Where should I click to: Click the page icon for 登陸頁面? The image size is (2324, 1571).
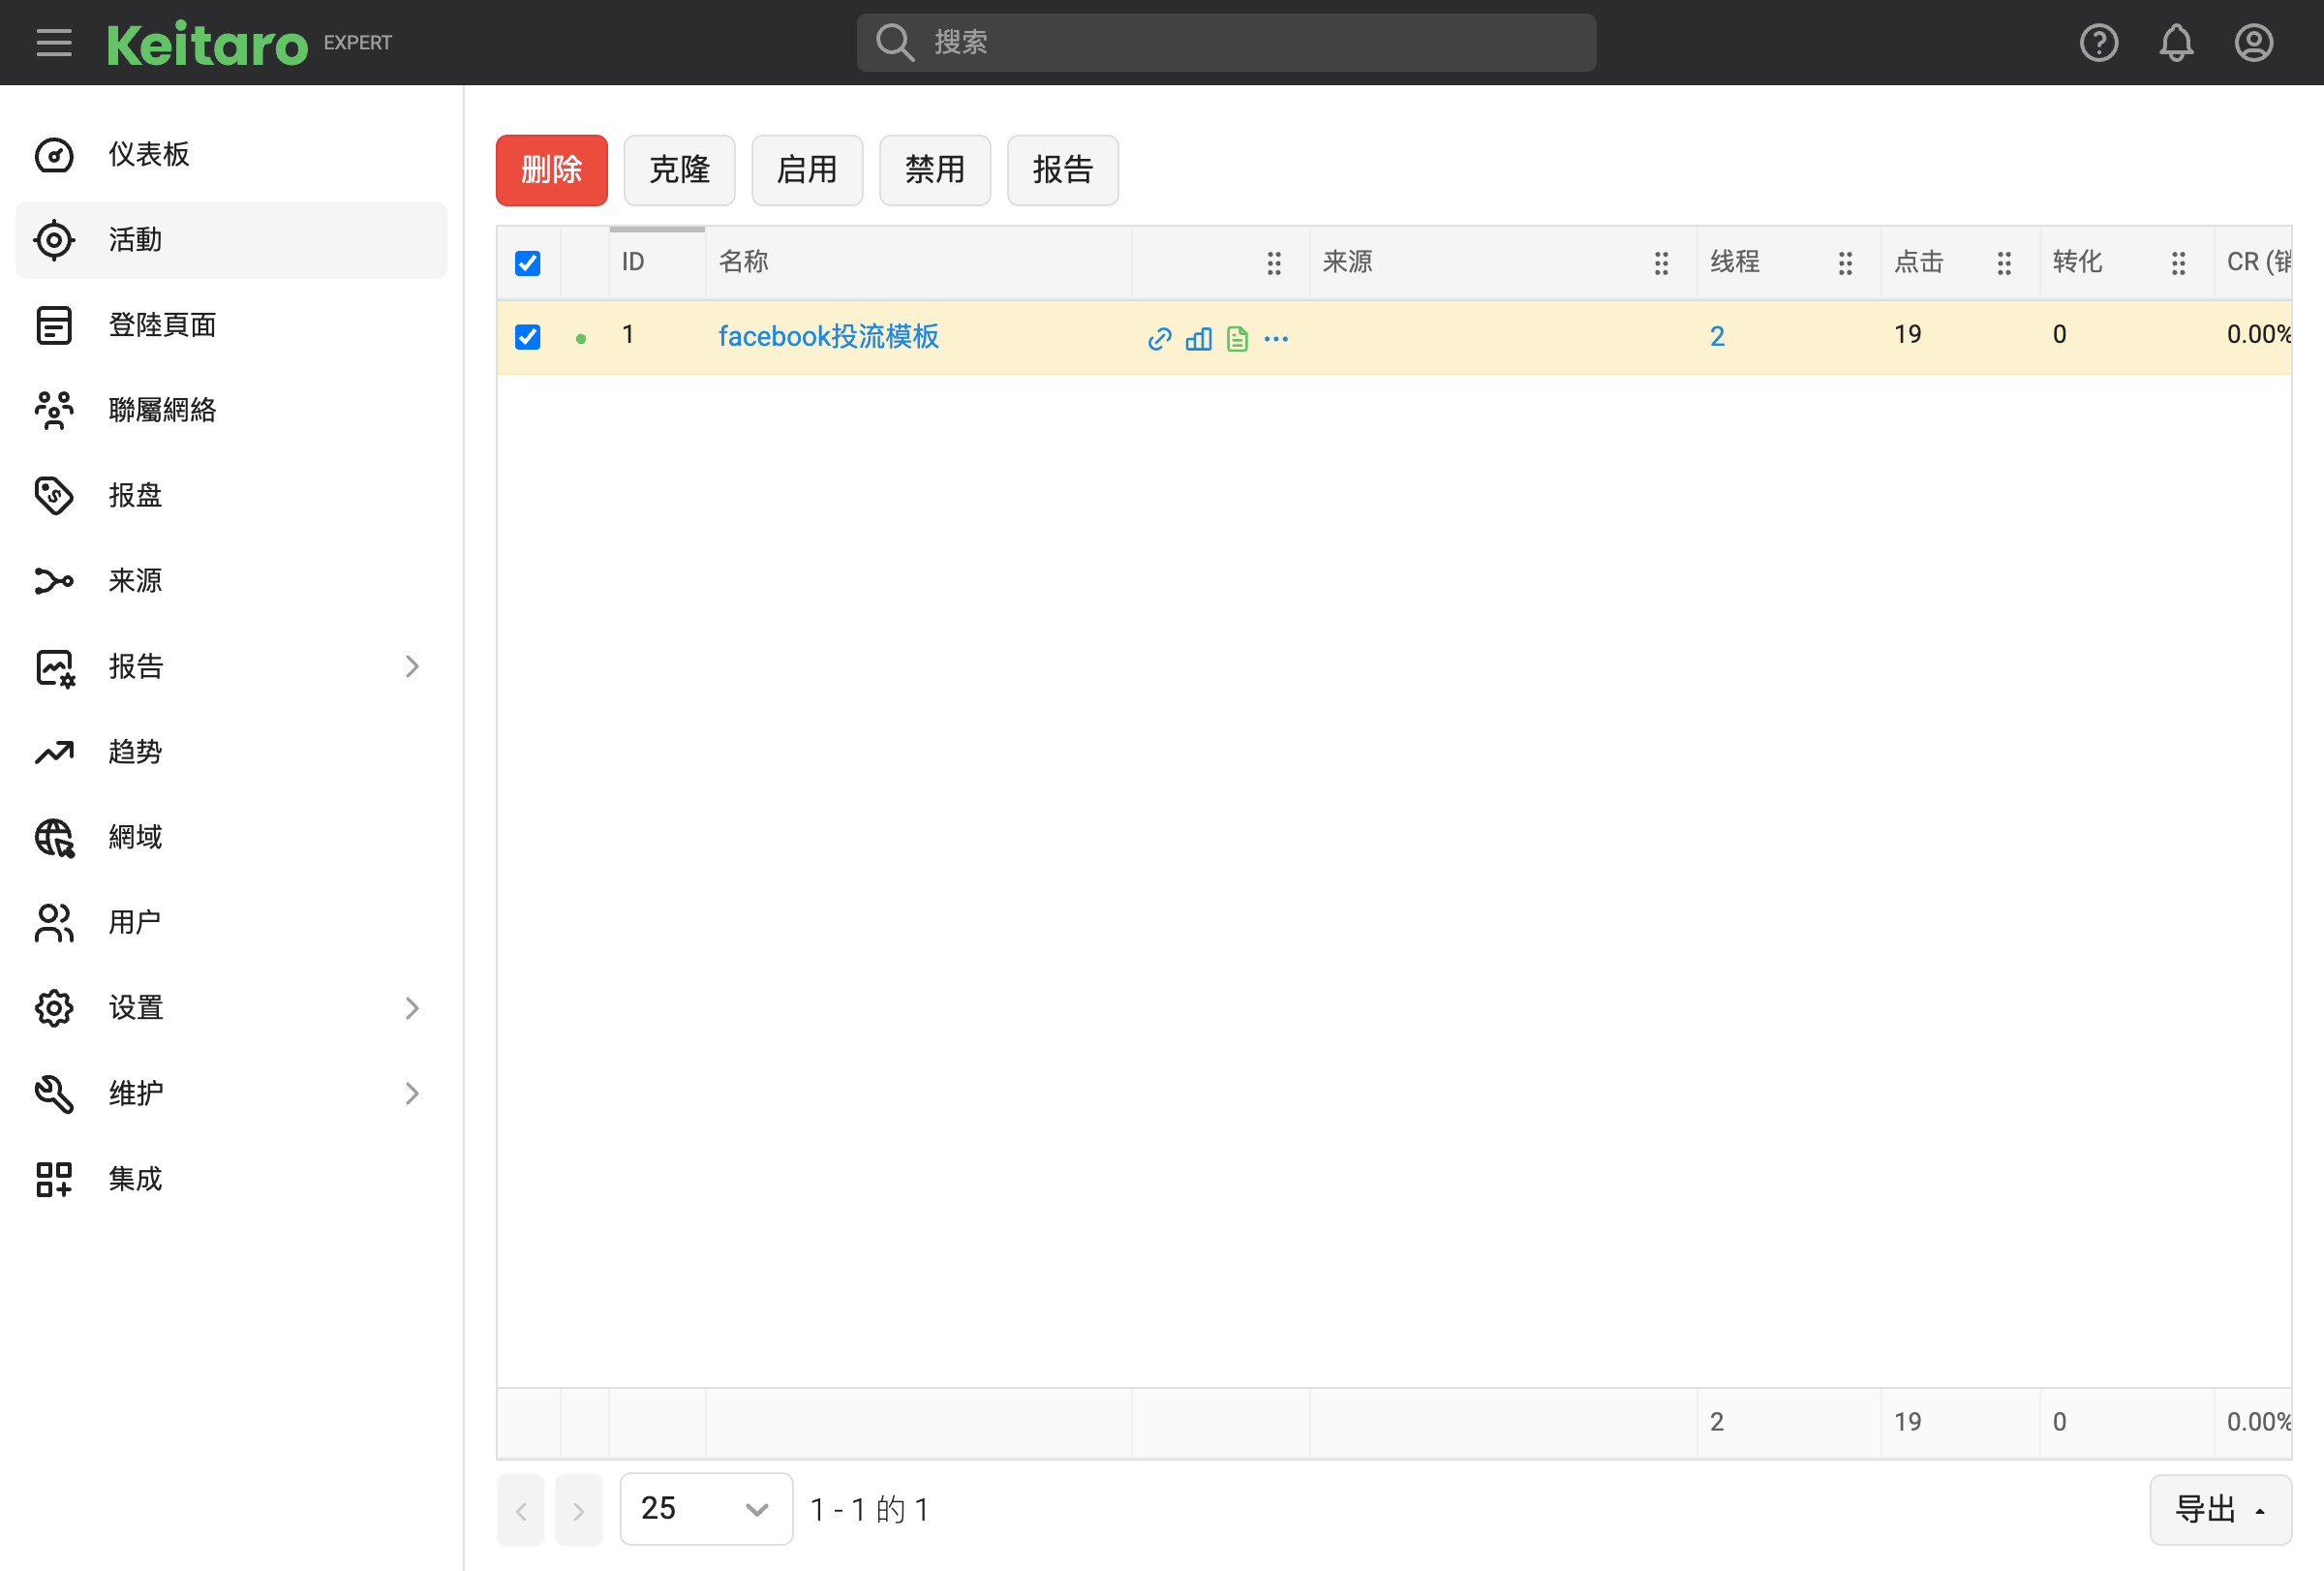[54, 326]
